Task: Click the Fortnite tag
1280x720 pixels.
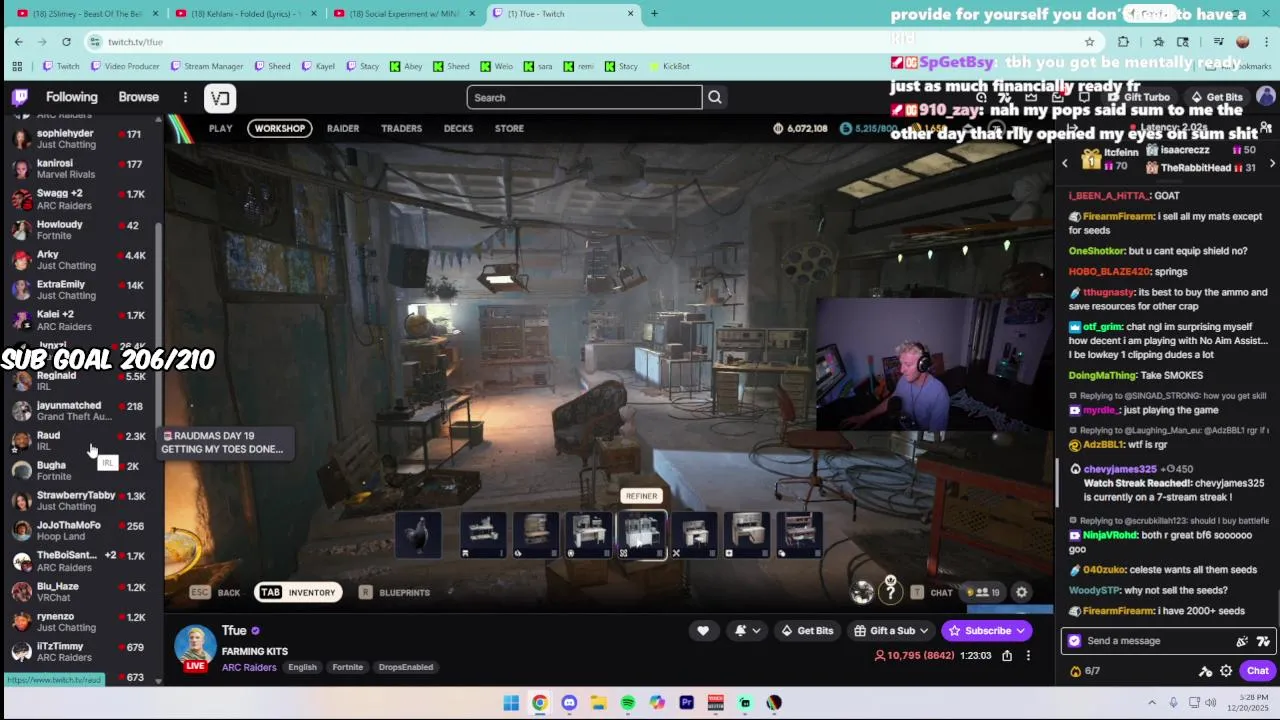Action: coord(348,667)
